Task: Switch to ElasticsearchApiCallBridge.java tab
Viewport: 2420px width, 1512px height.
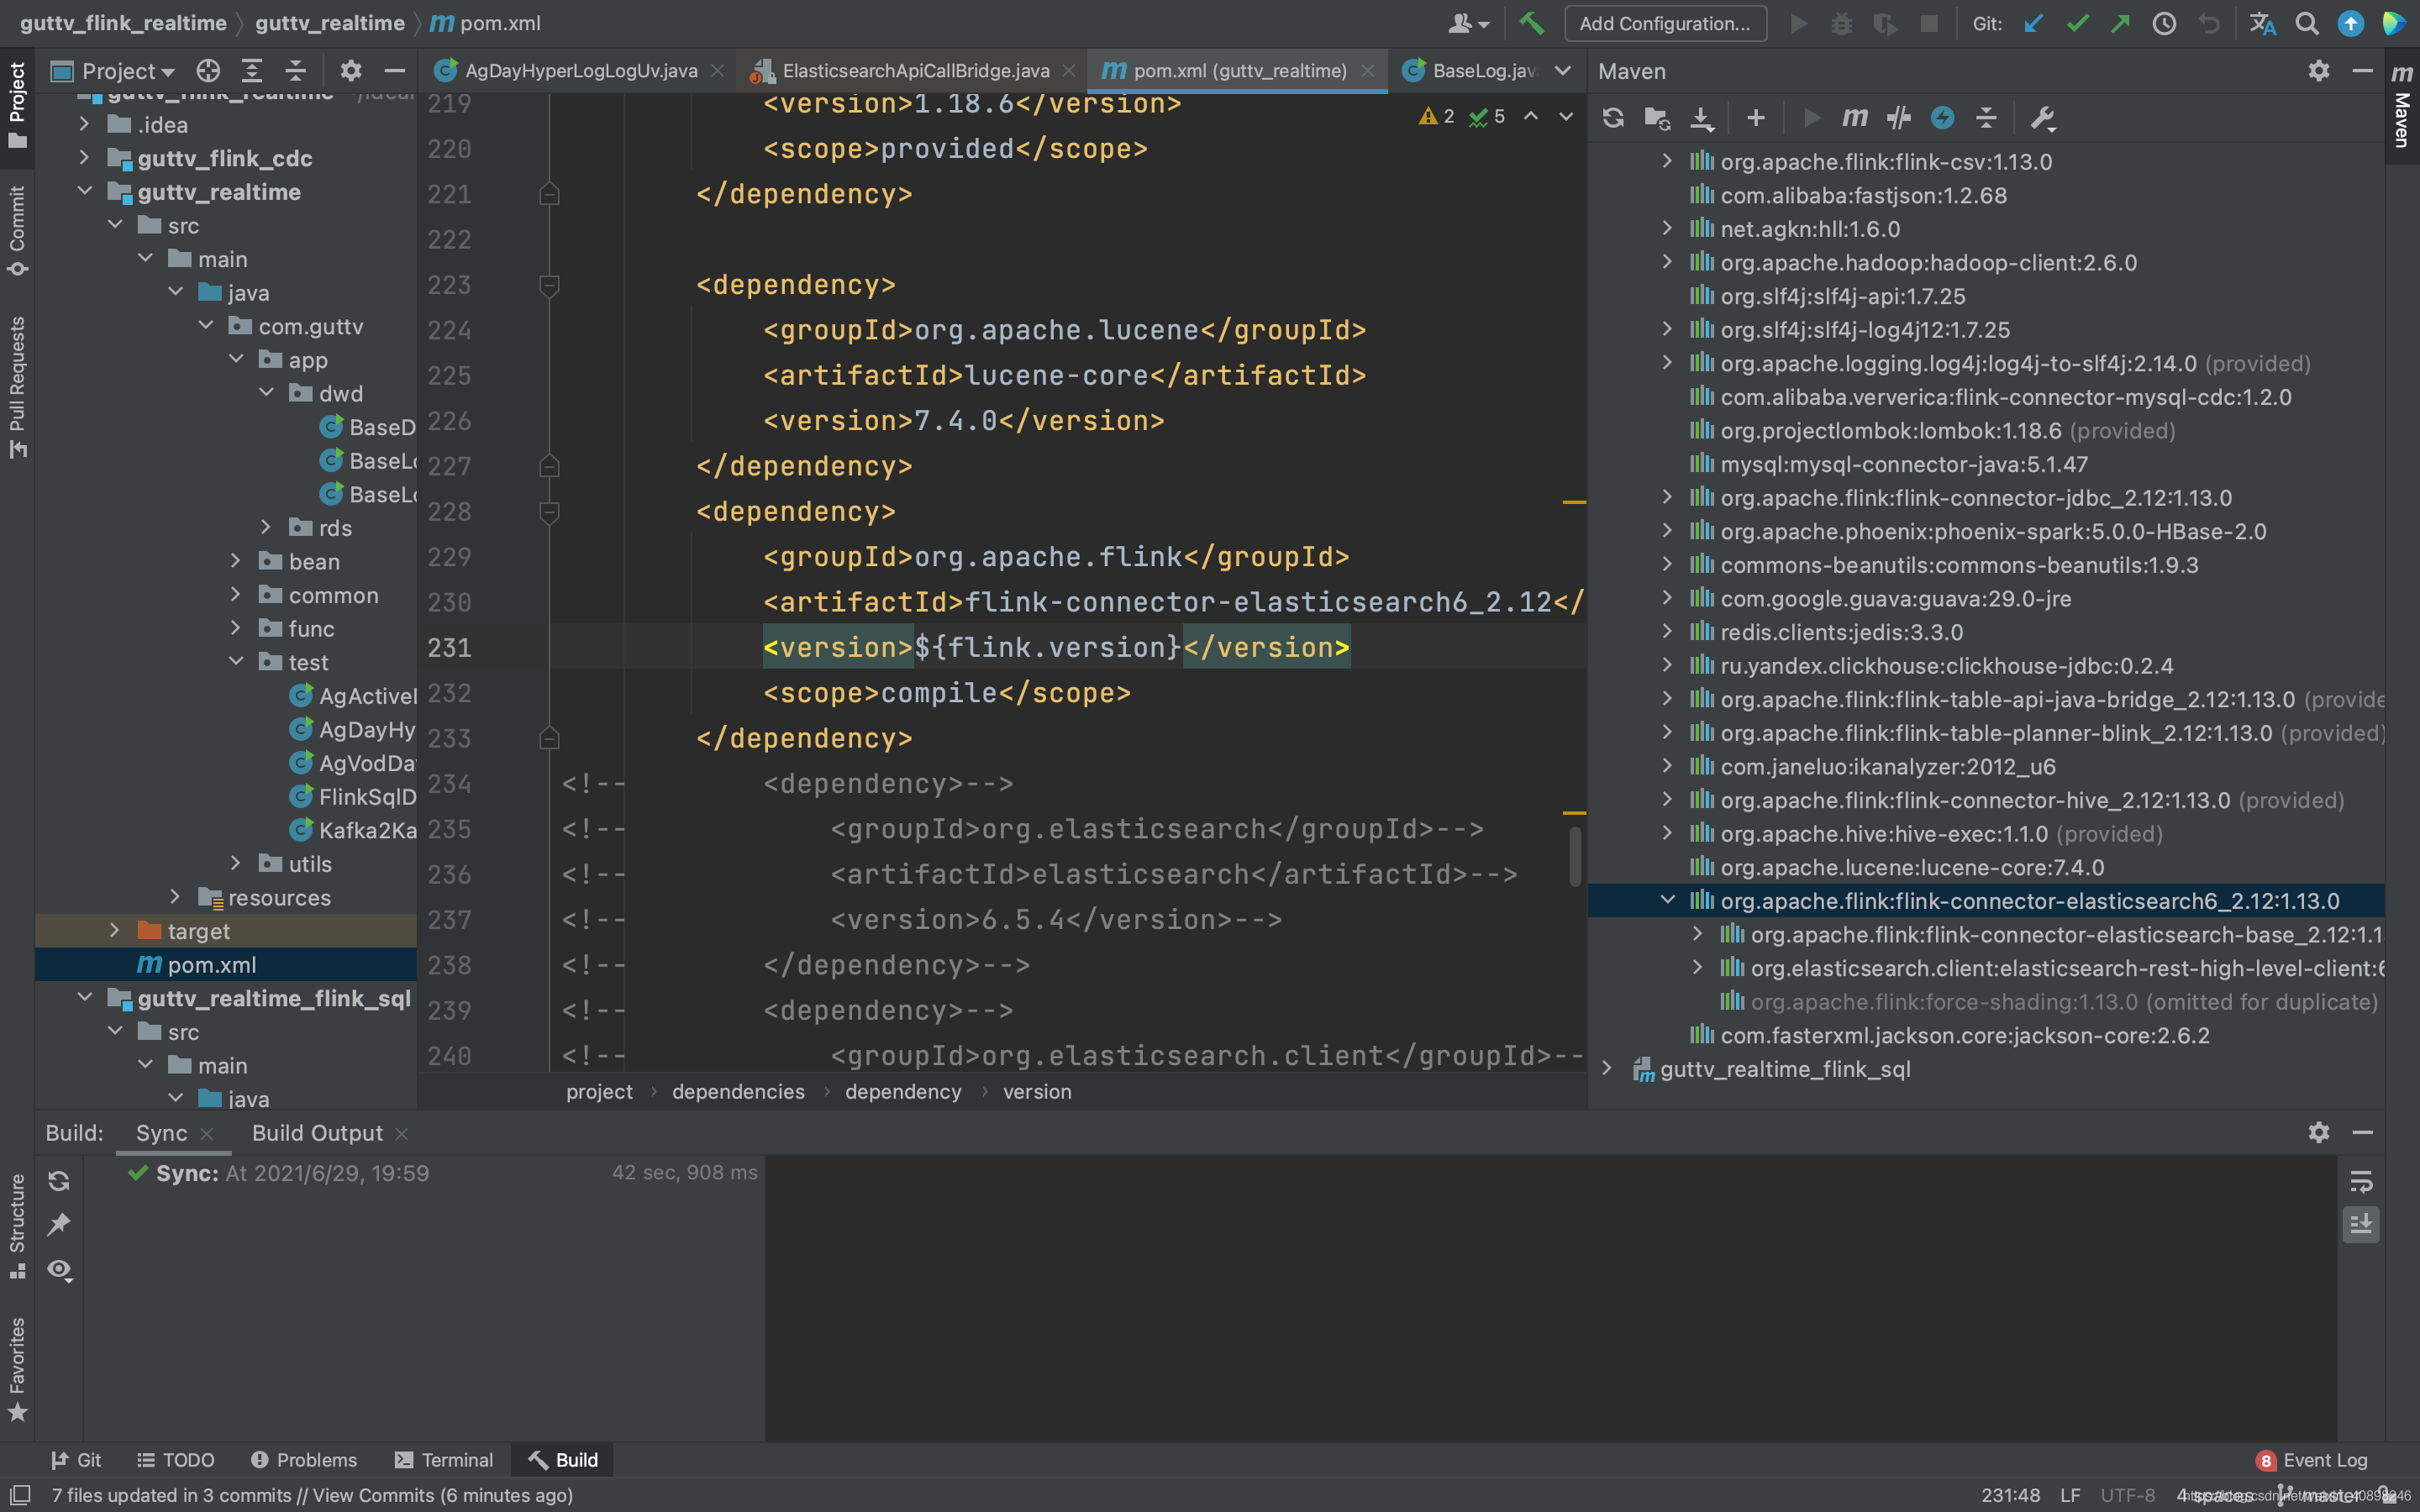Action: click(914, 71)
